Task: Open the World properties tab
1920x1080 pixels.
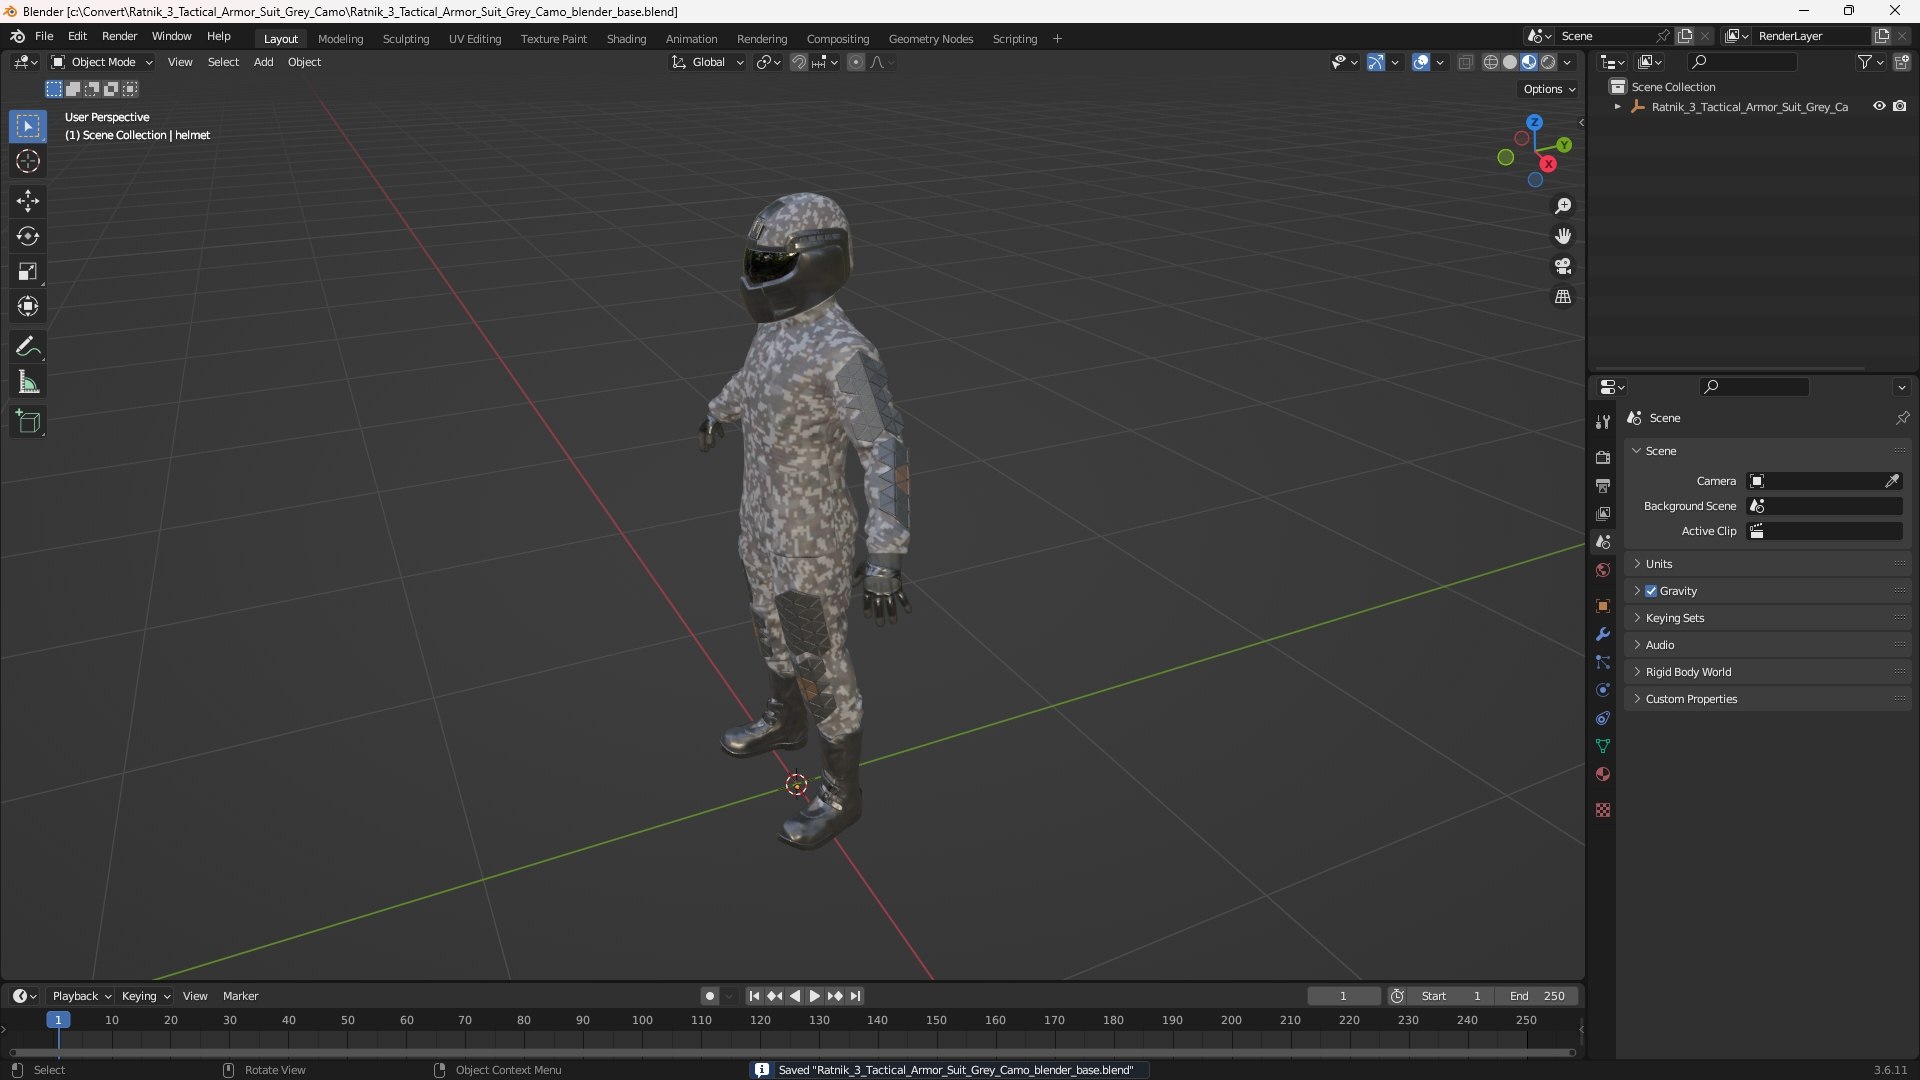Action: tap(1603, 570)
